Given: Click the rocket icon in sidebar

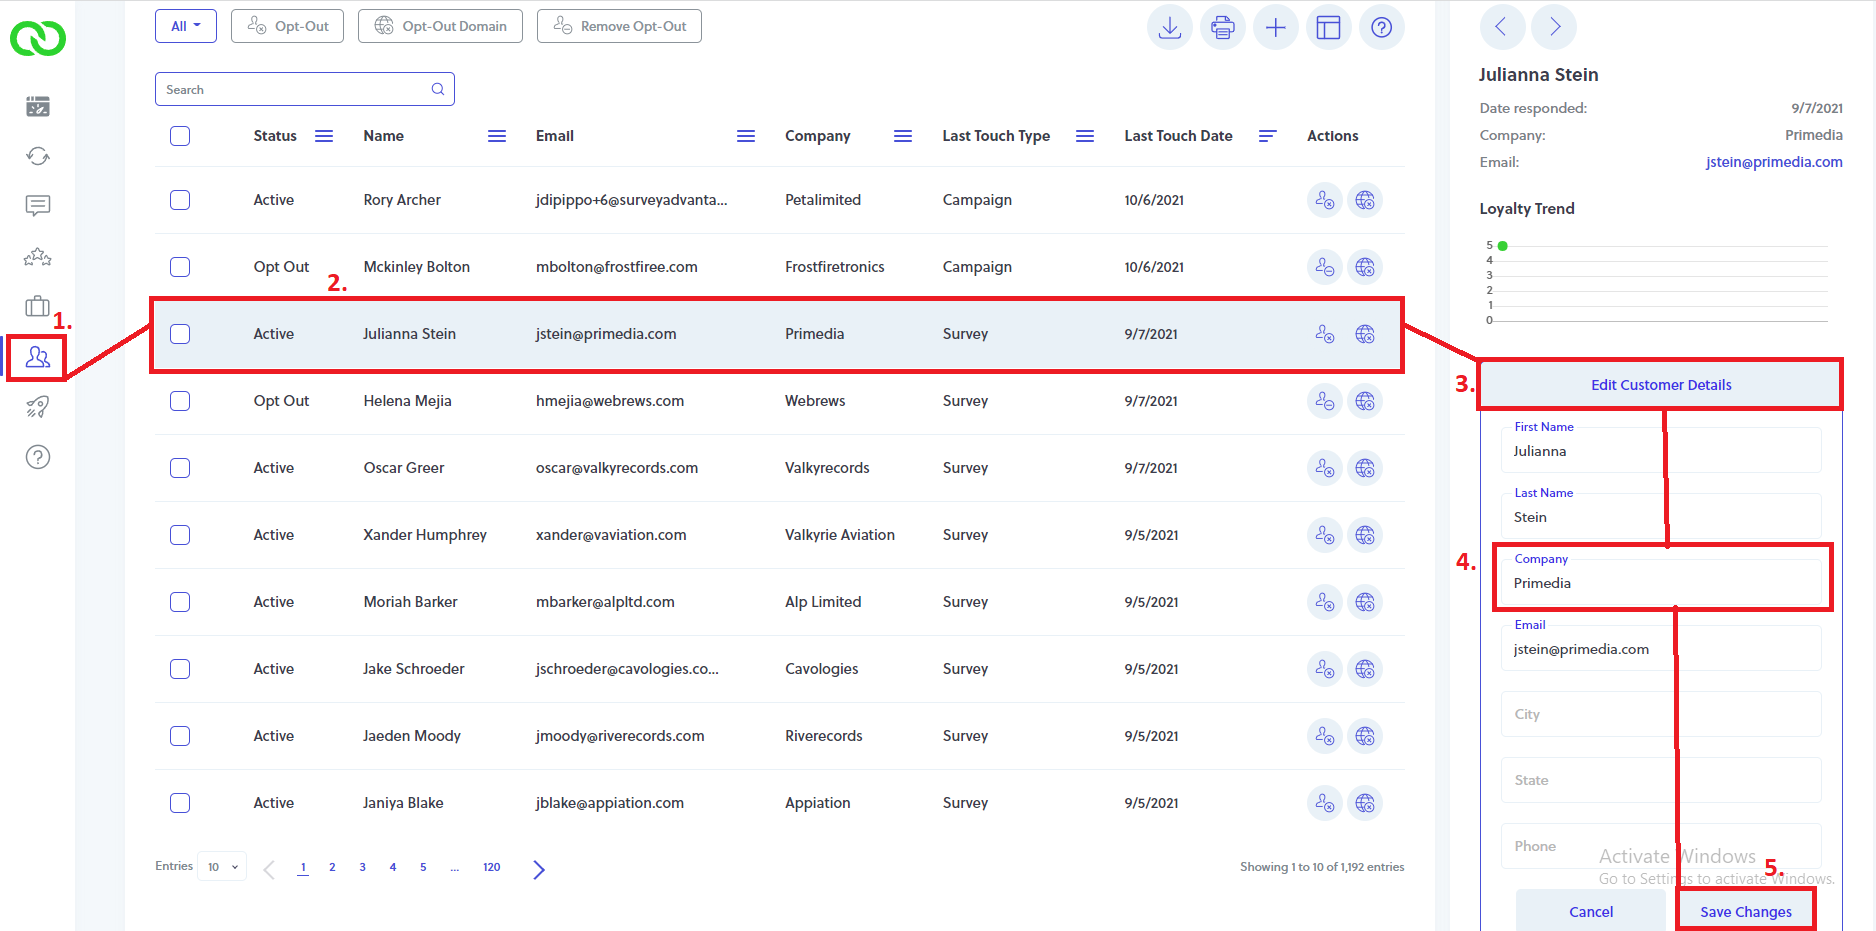Looking at the screenshot, I should (38, 407).
